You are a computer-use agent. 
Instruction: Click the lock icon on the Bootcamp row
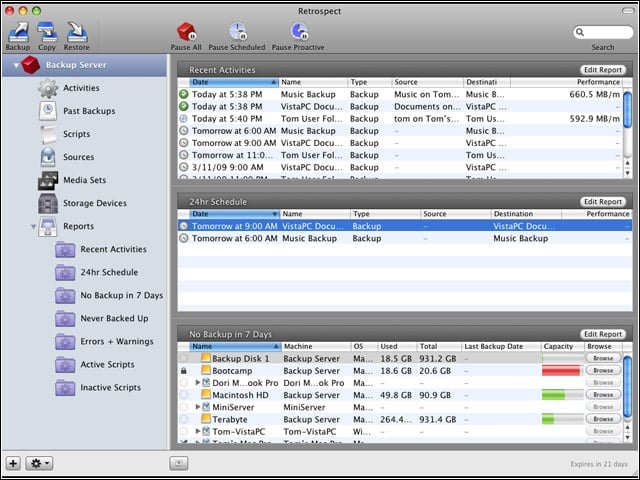[x=184, y=371]
